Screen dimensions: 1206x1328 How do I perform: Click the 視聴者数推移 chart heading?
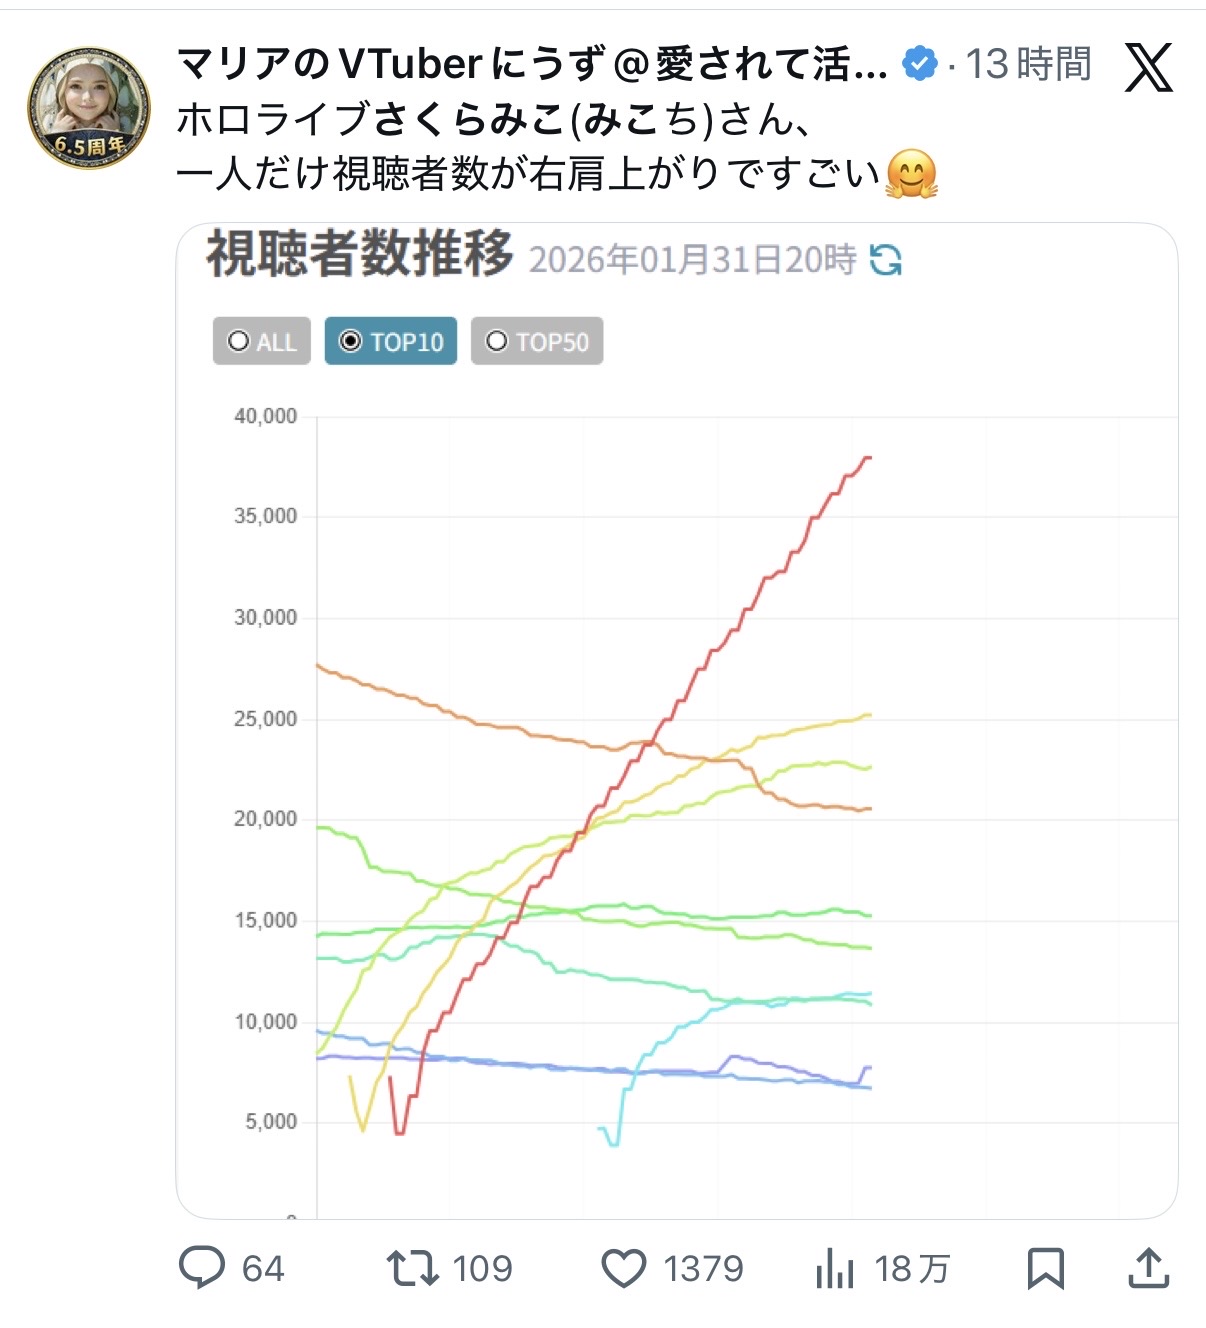pyautogui.click(x=360, y=254)
